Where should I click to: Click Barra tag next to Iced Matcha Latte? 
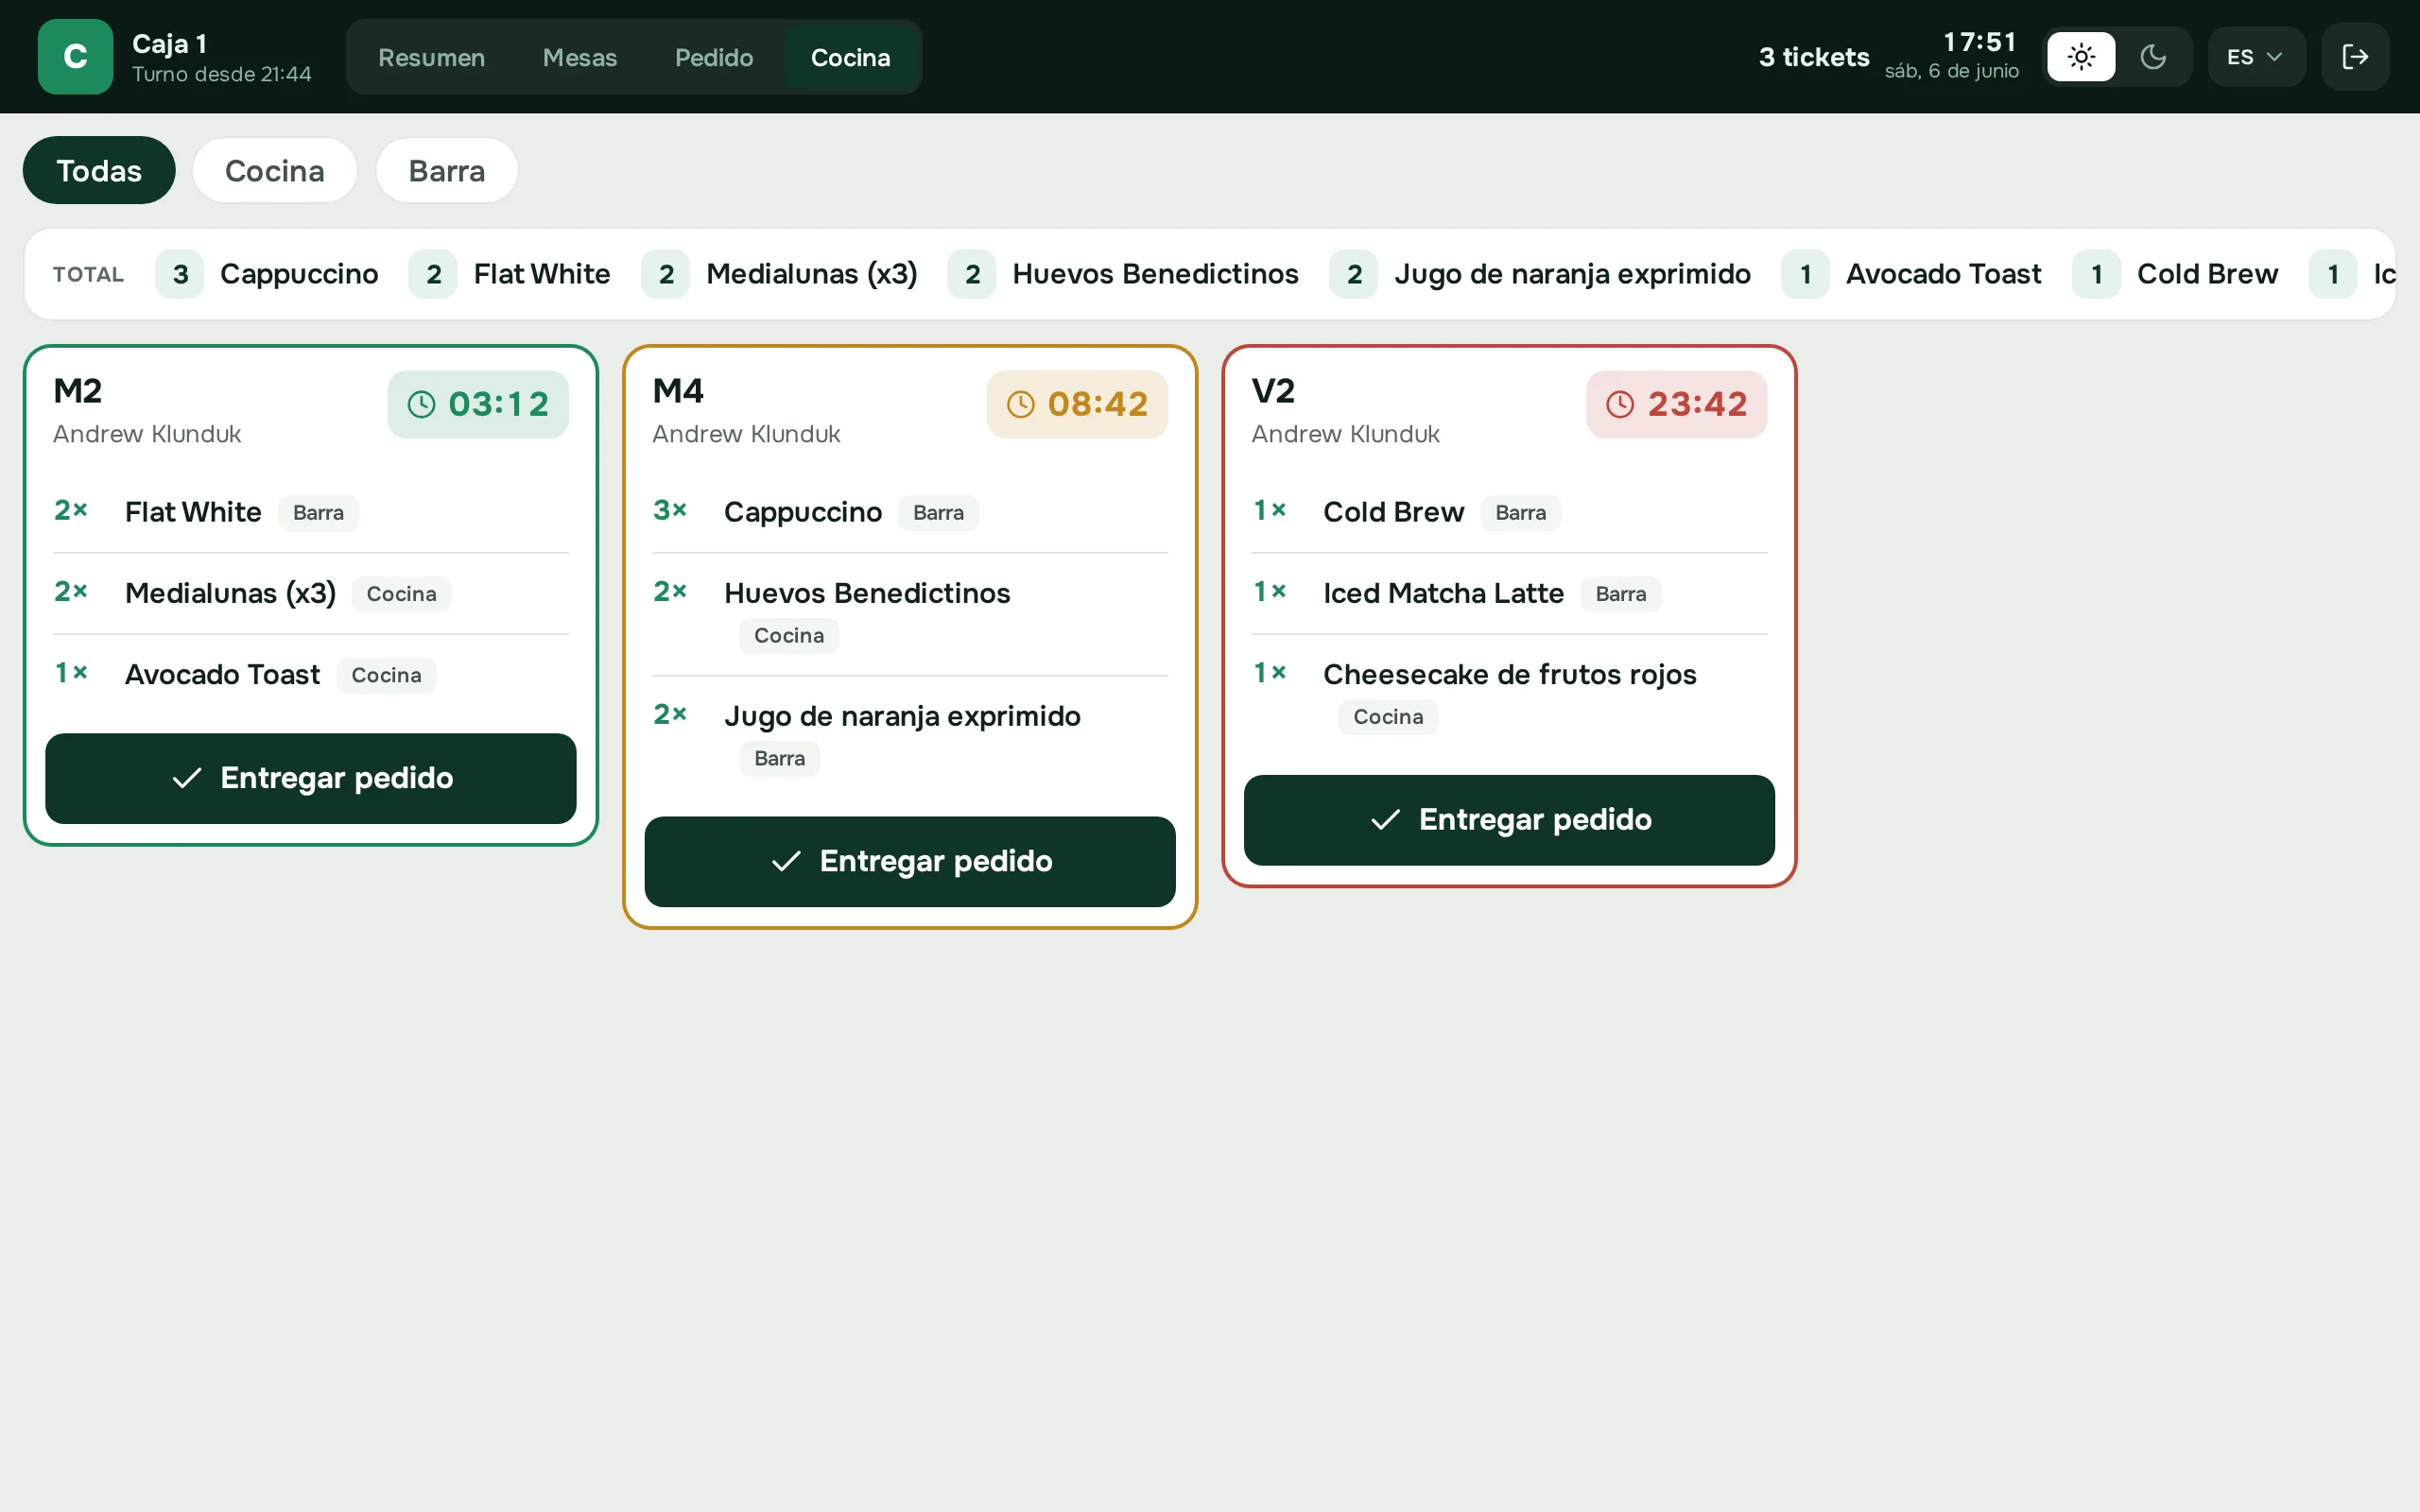1620,594
